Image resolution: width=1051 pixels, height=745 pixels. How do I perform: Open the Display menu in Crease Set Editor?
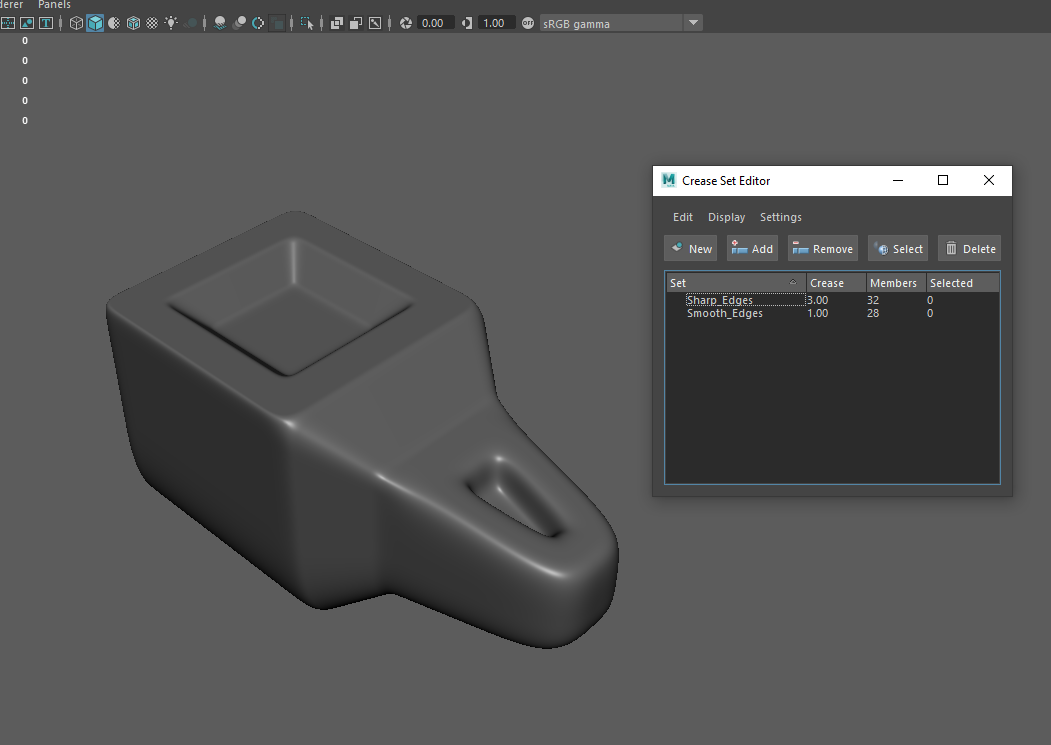coord(727,217)
